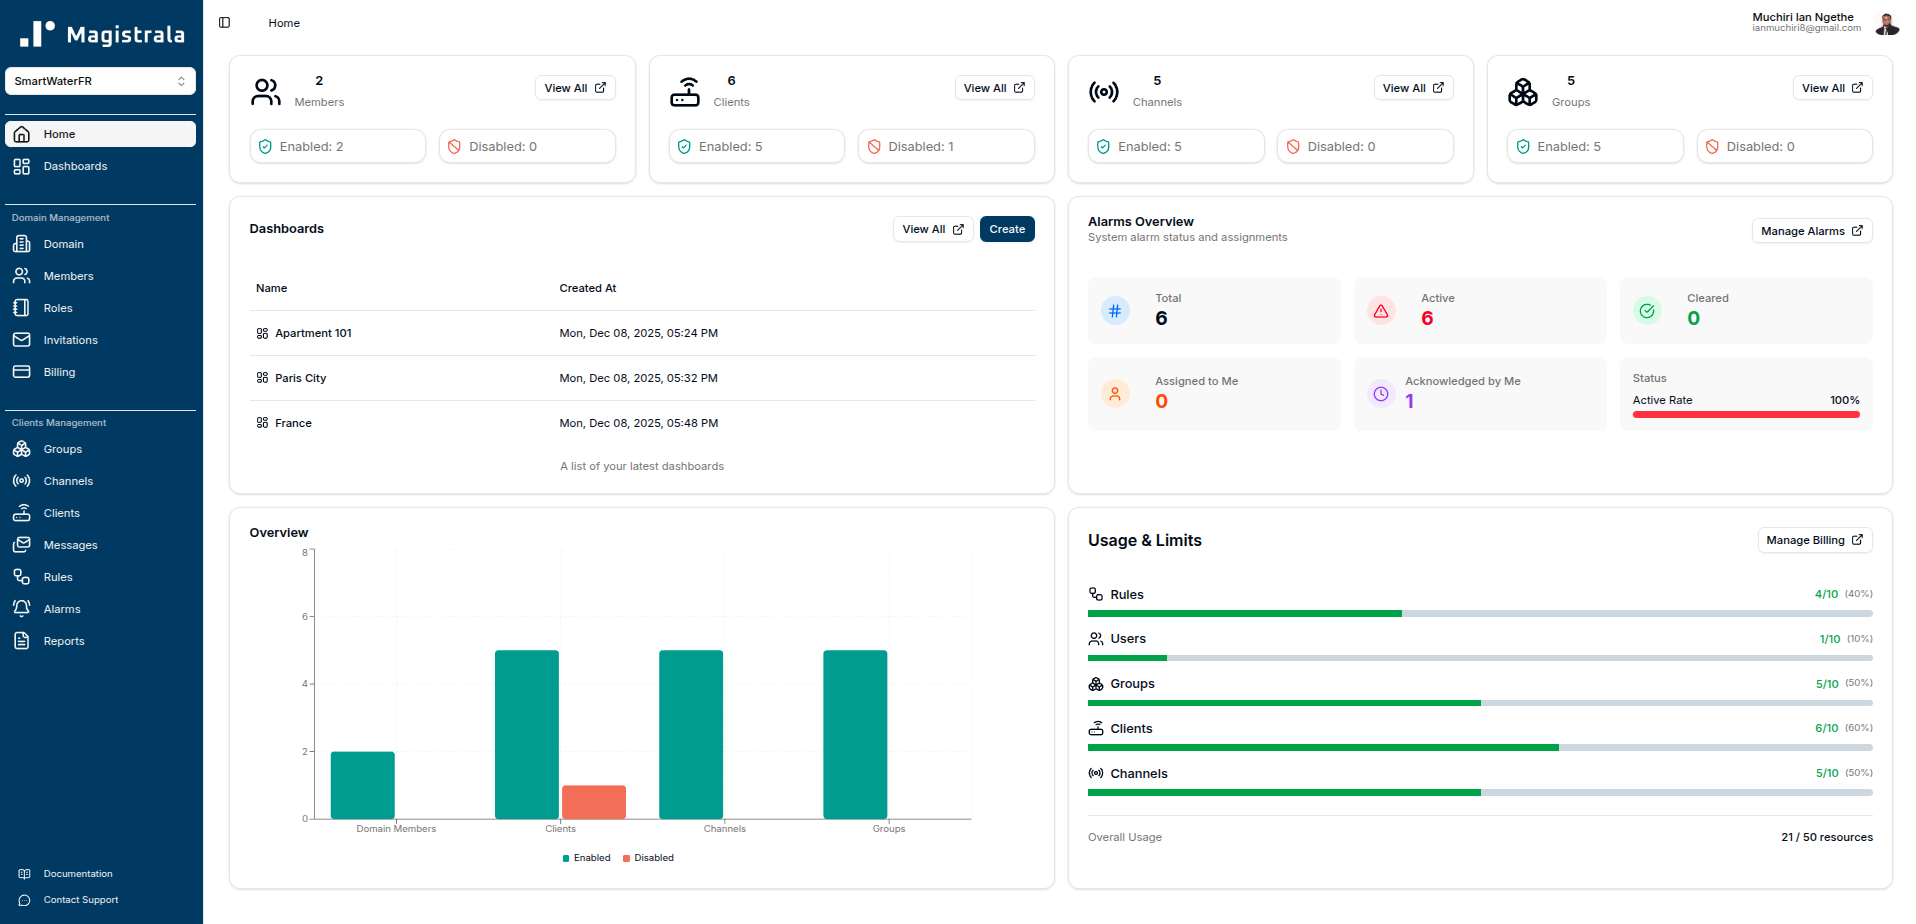Toggle the Disabled legend on Overview chart
1916x924 pixels.
[648, 858]
